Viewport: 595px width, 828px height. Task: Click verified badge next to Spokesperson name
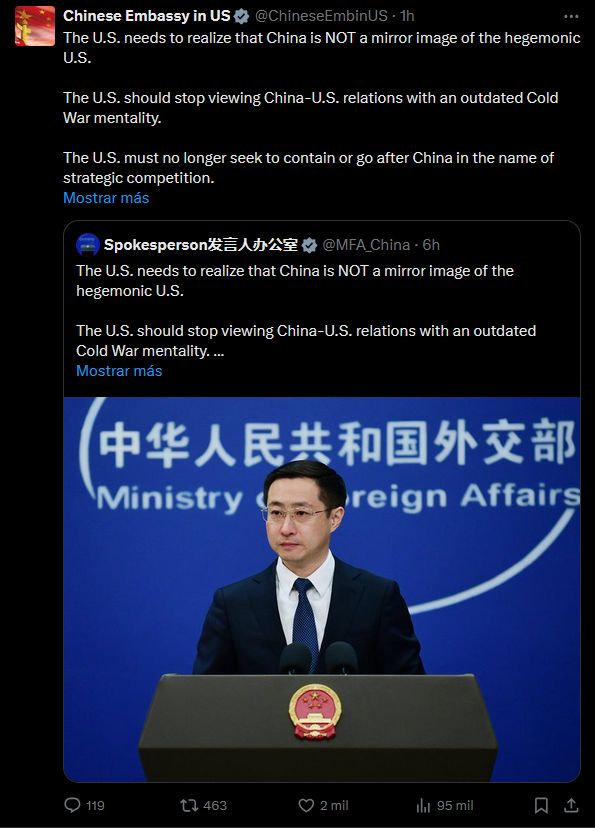point(309,245)
